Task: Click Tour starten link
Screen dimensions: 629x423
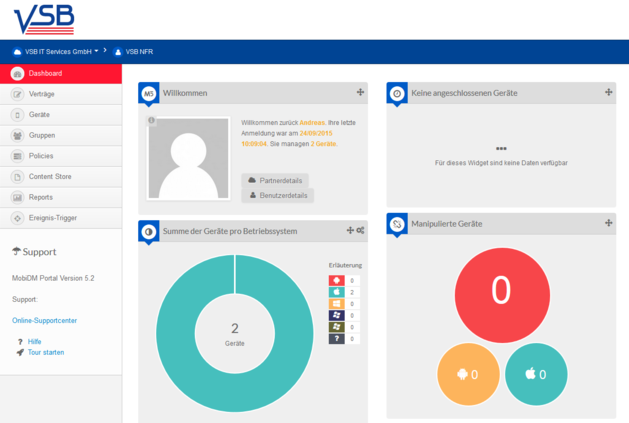Action: (46, 352)
